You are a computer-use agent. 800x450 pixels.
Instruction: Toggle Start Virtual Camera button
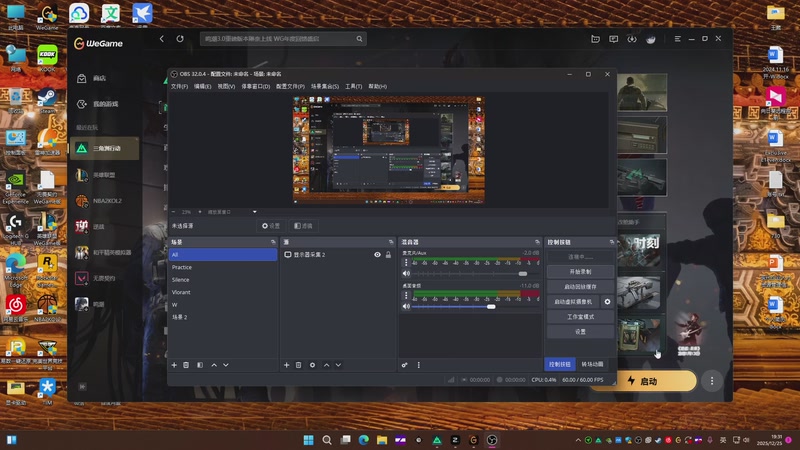click(573, 302)
